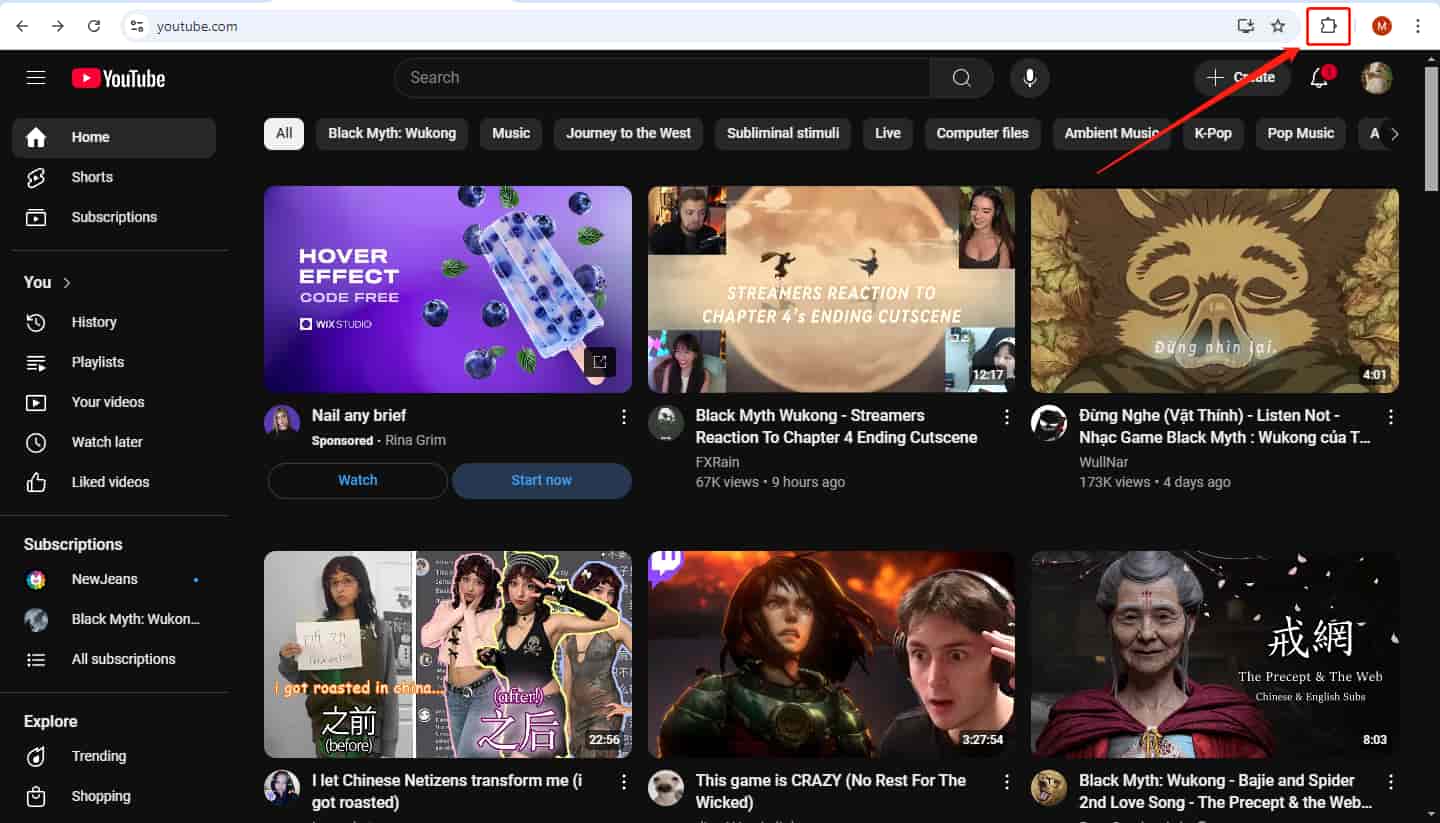This screenshot has width=1440, height=823.
Task: Open options for This game is CRAZY video
Action: tap(1007, 782)
